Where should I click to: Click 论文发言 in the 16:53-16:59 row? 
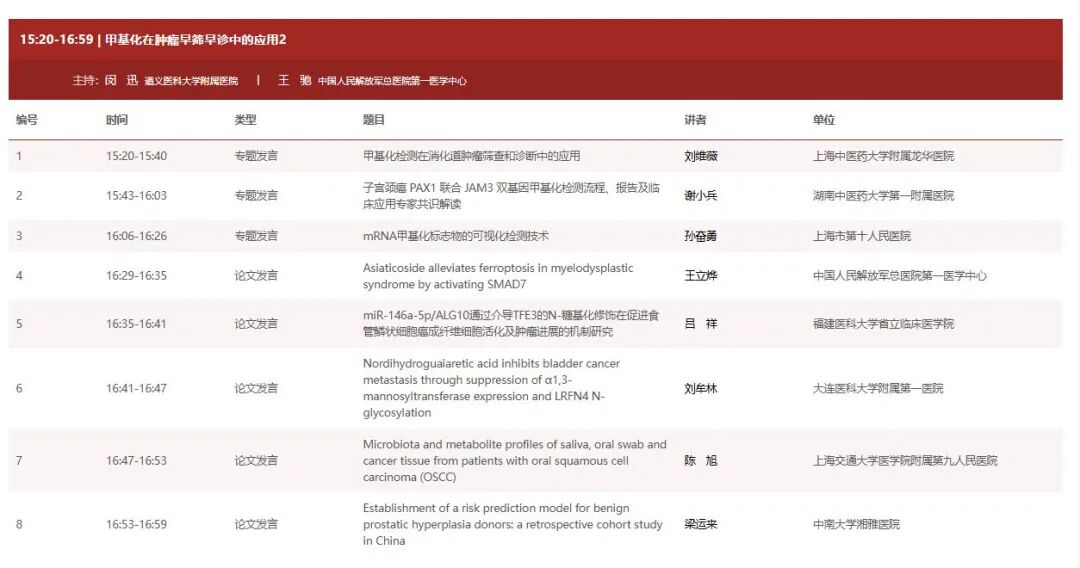pyautogui.click(x=256, y=525)
